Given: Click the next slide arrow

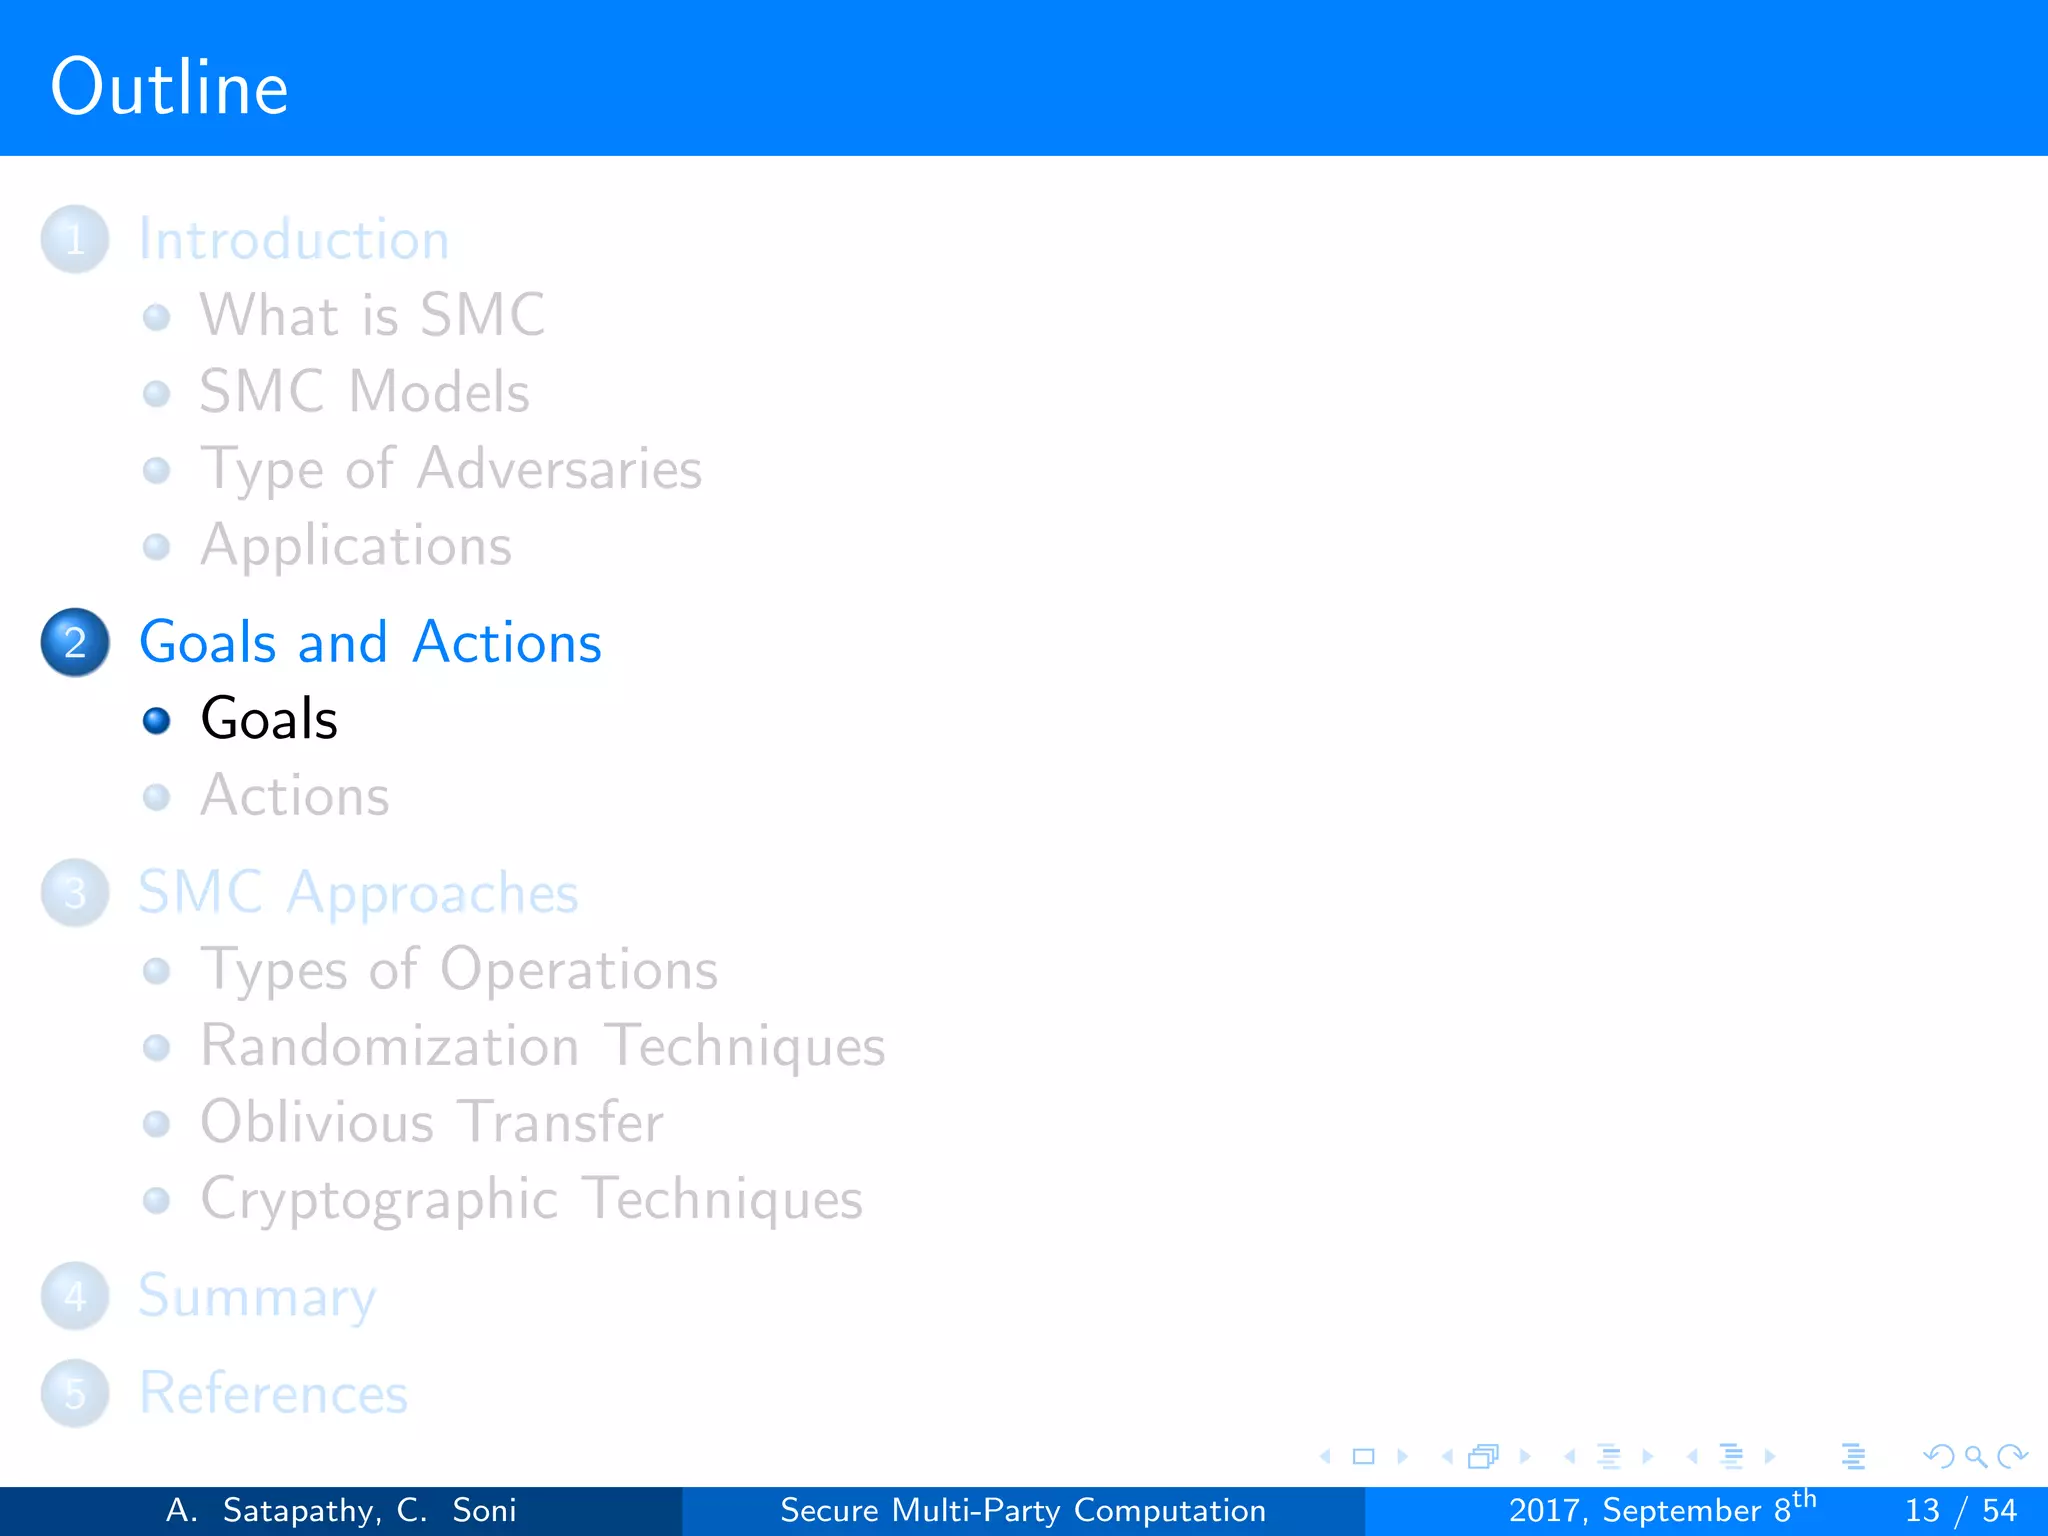Looking at the screenshot, I should pos(1403,1457).
